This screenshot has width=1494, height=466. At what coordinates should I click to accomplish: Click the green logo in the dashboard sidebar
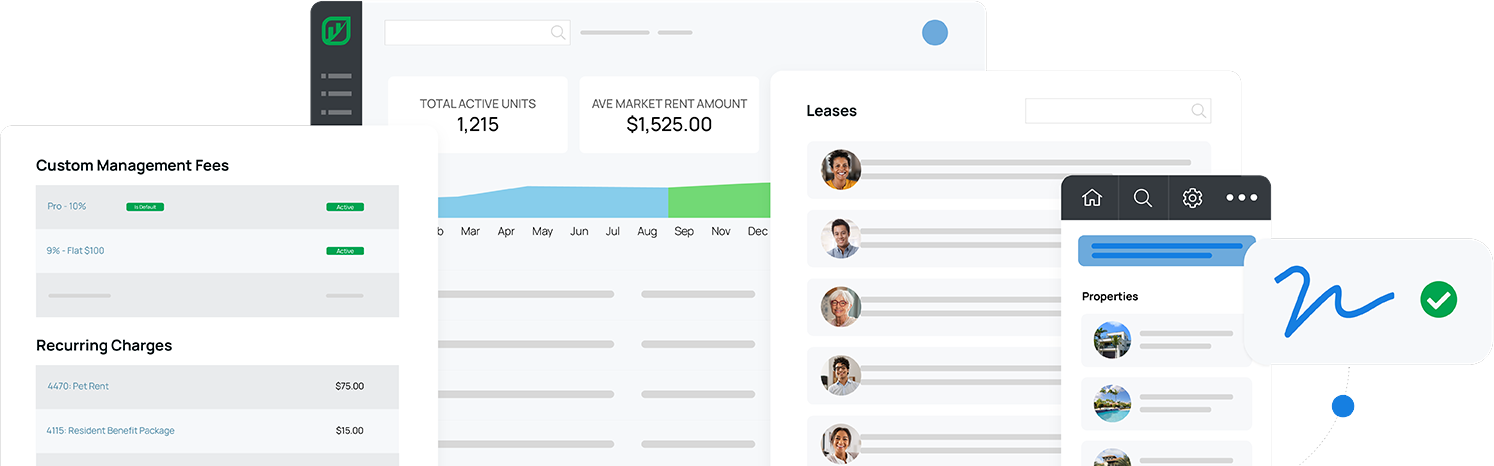336,31
